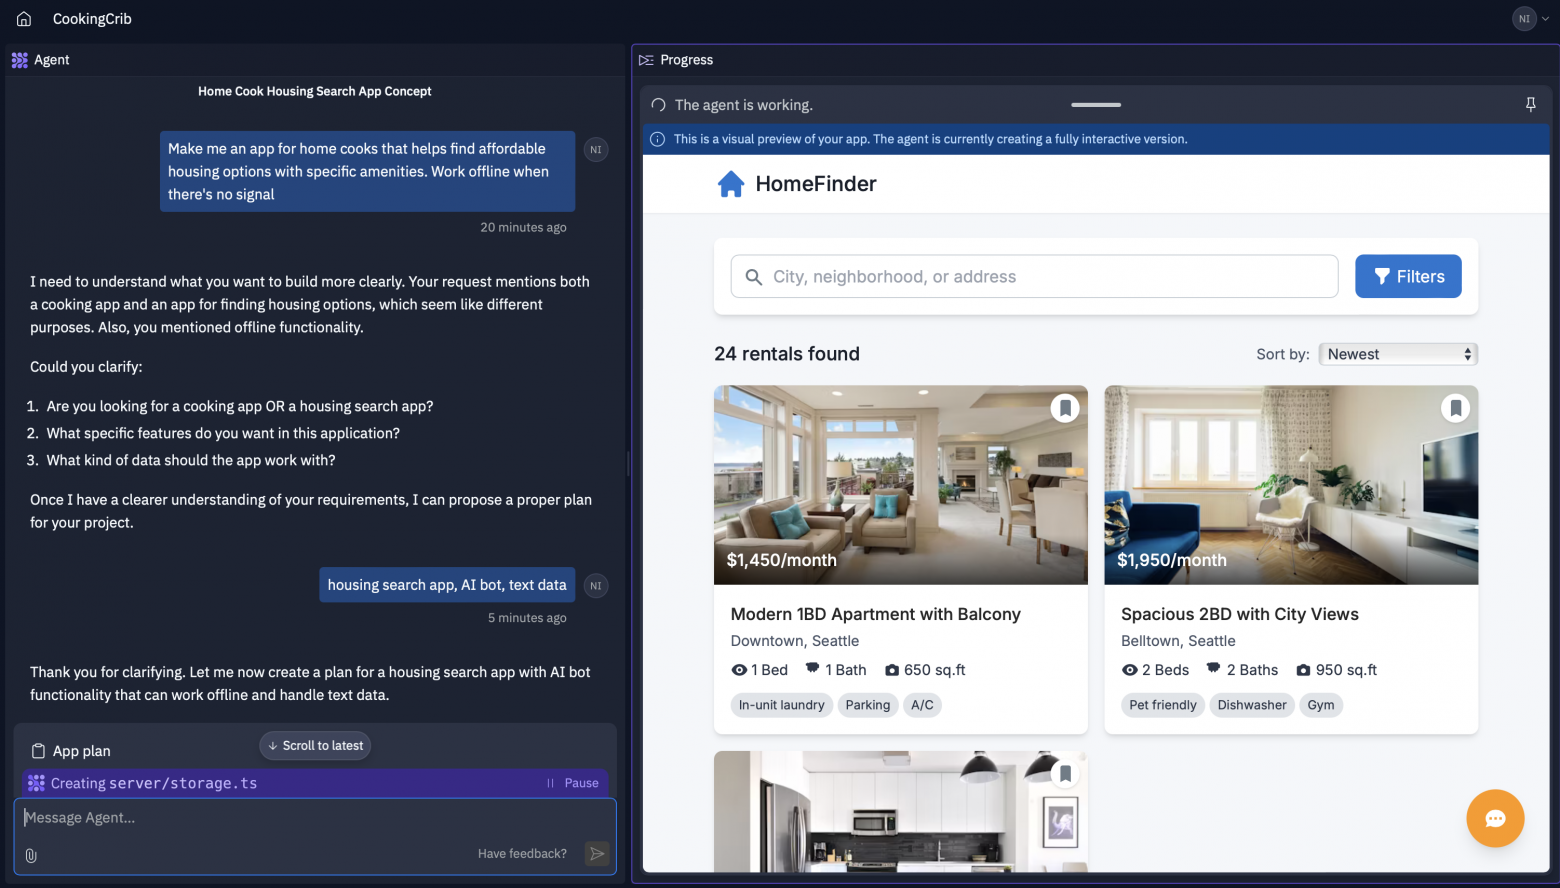
Task: Toggle bookmark on the kitchen listing
Action: coord(1065,773)
